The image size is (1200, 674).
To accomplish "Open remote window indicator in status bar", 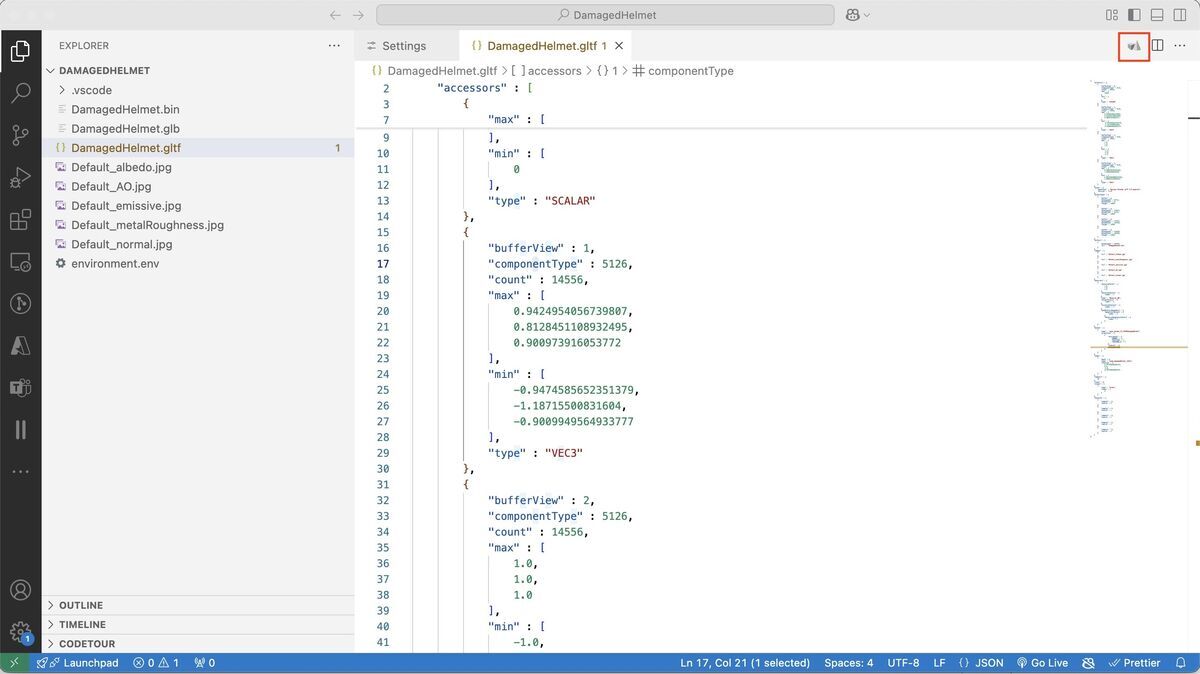I will pos(14,663).
